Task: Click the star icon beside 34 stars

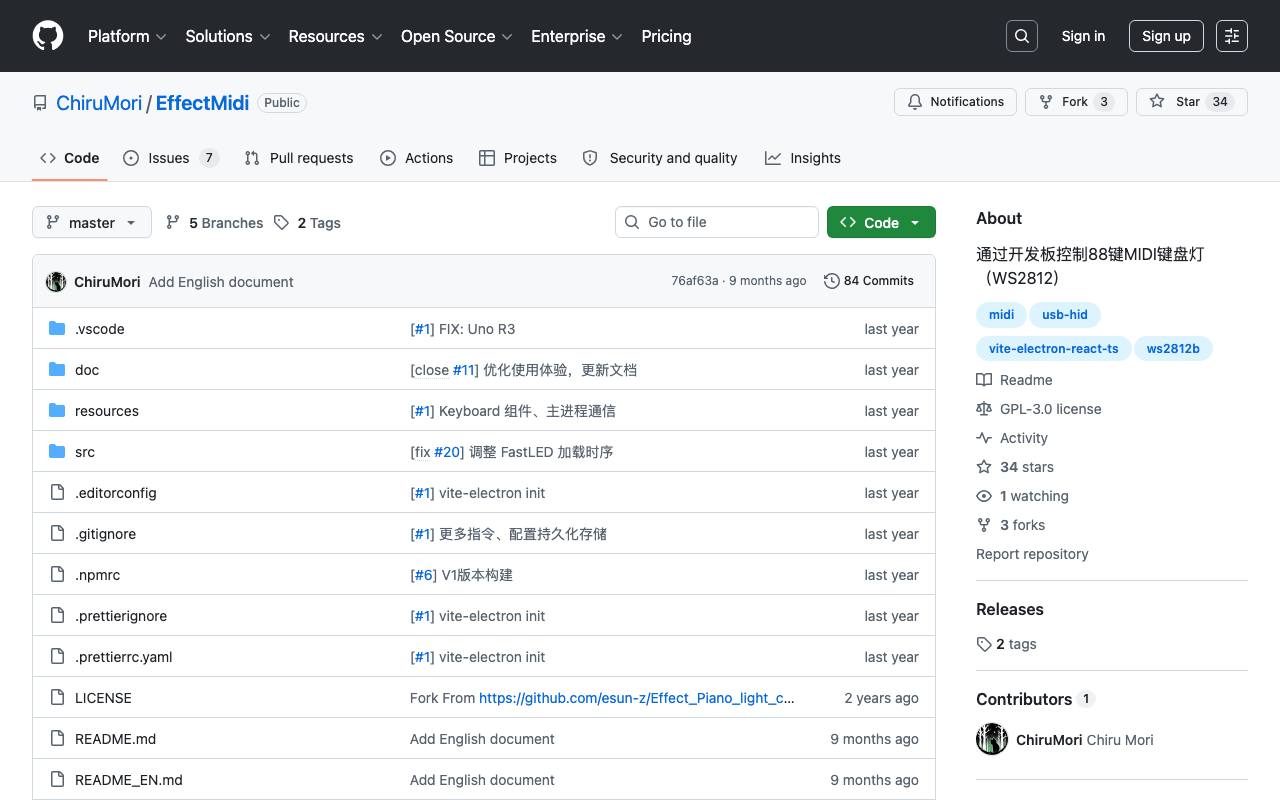Action: coord(984,467)
